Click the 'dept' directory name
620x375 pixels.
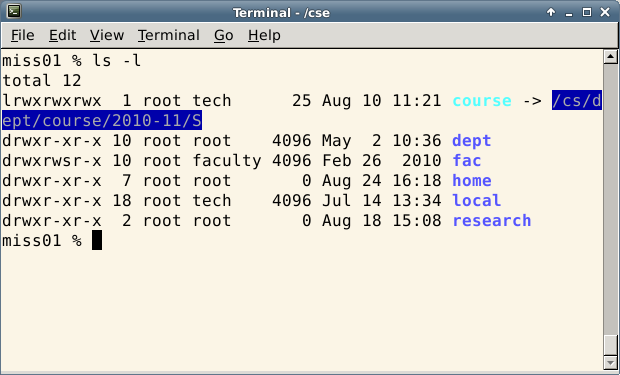point(472,141)
